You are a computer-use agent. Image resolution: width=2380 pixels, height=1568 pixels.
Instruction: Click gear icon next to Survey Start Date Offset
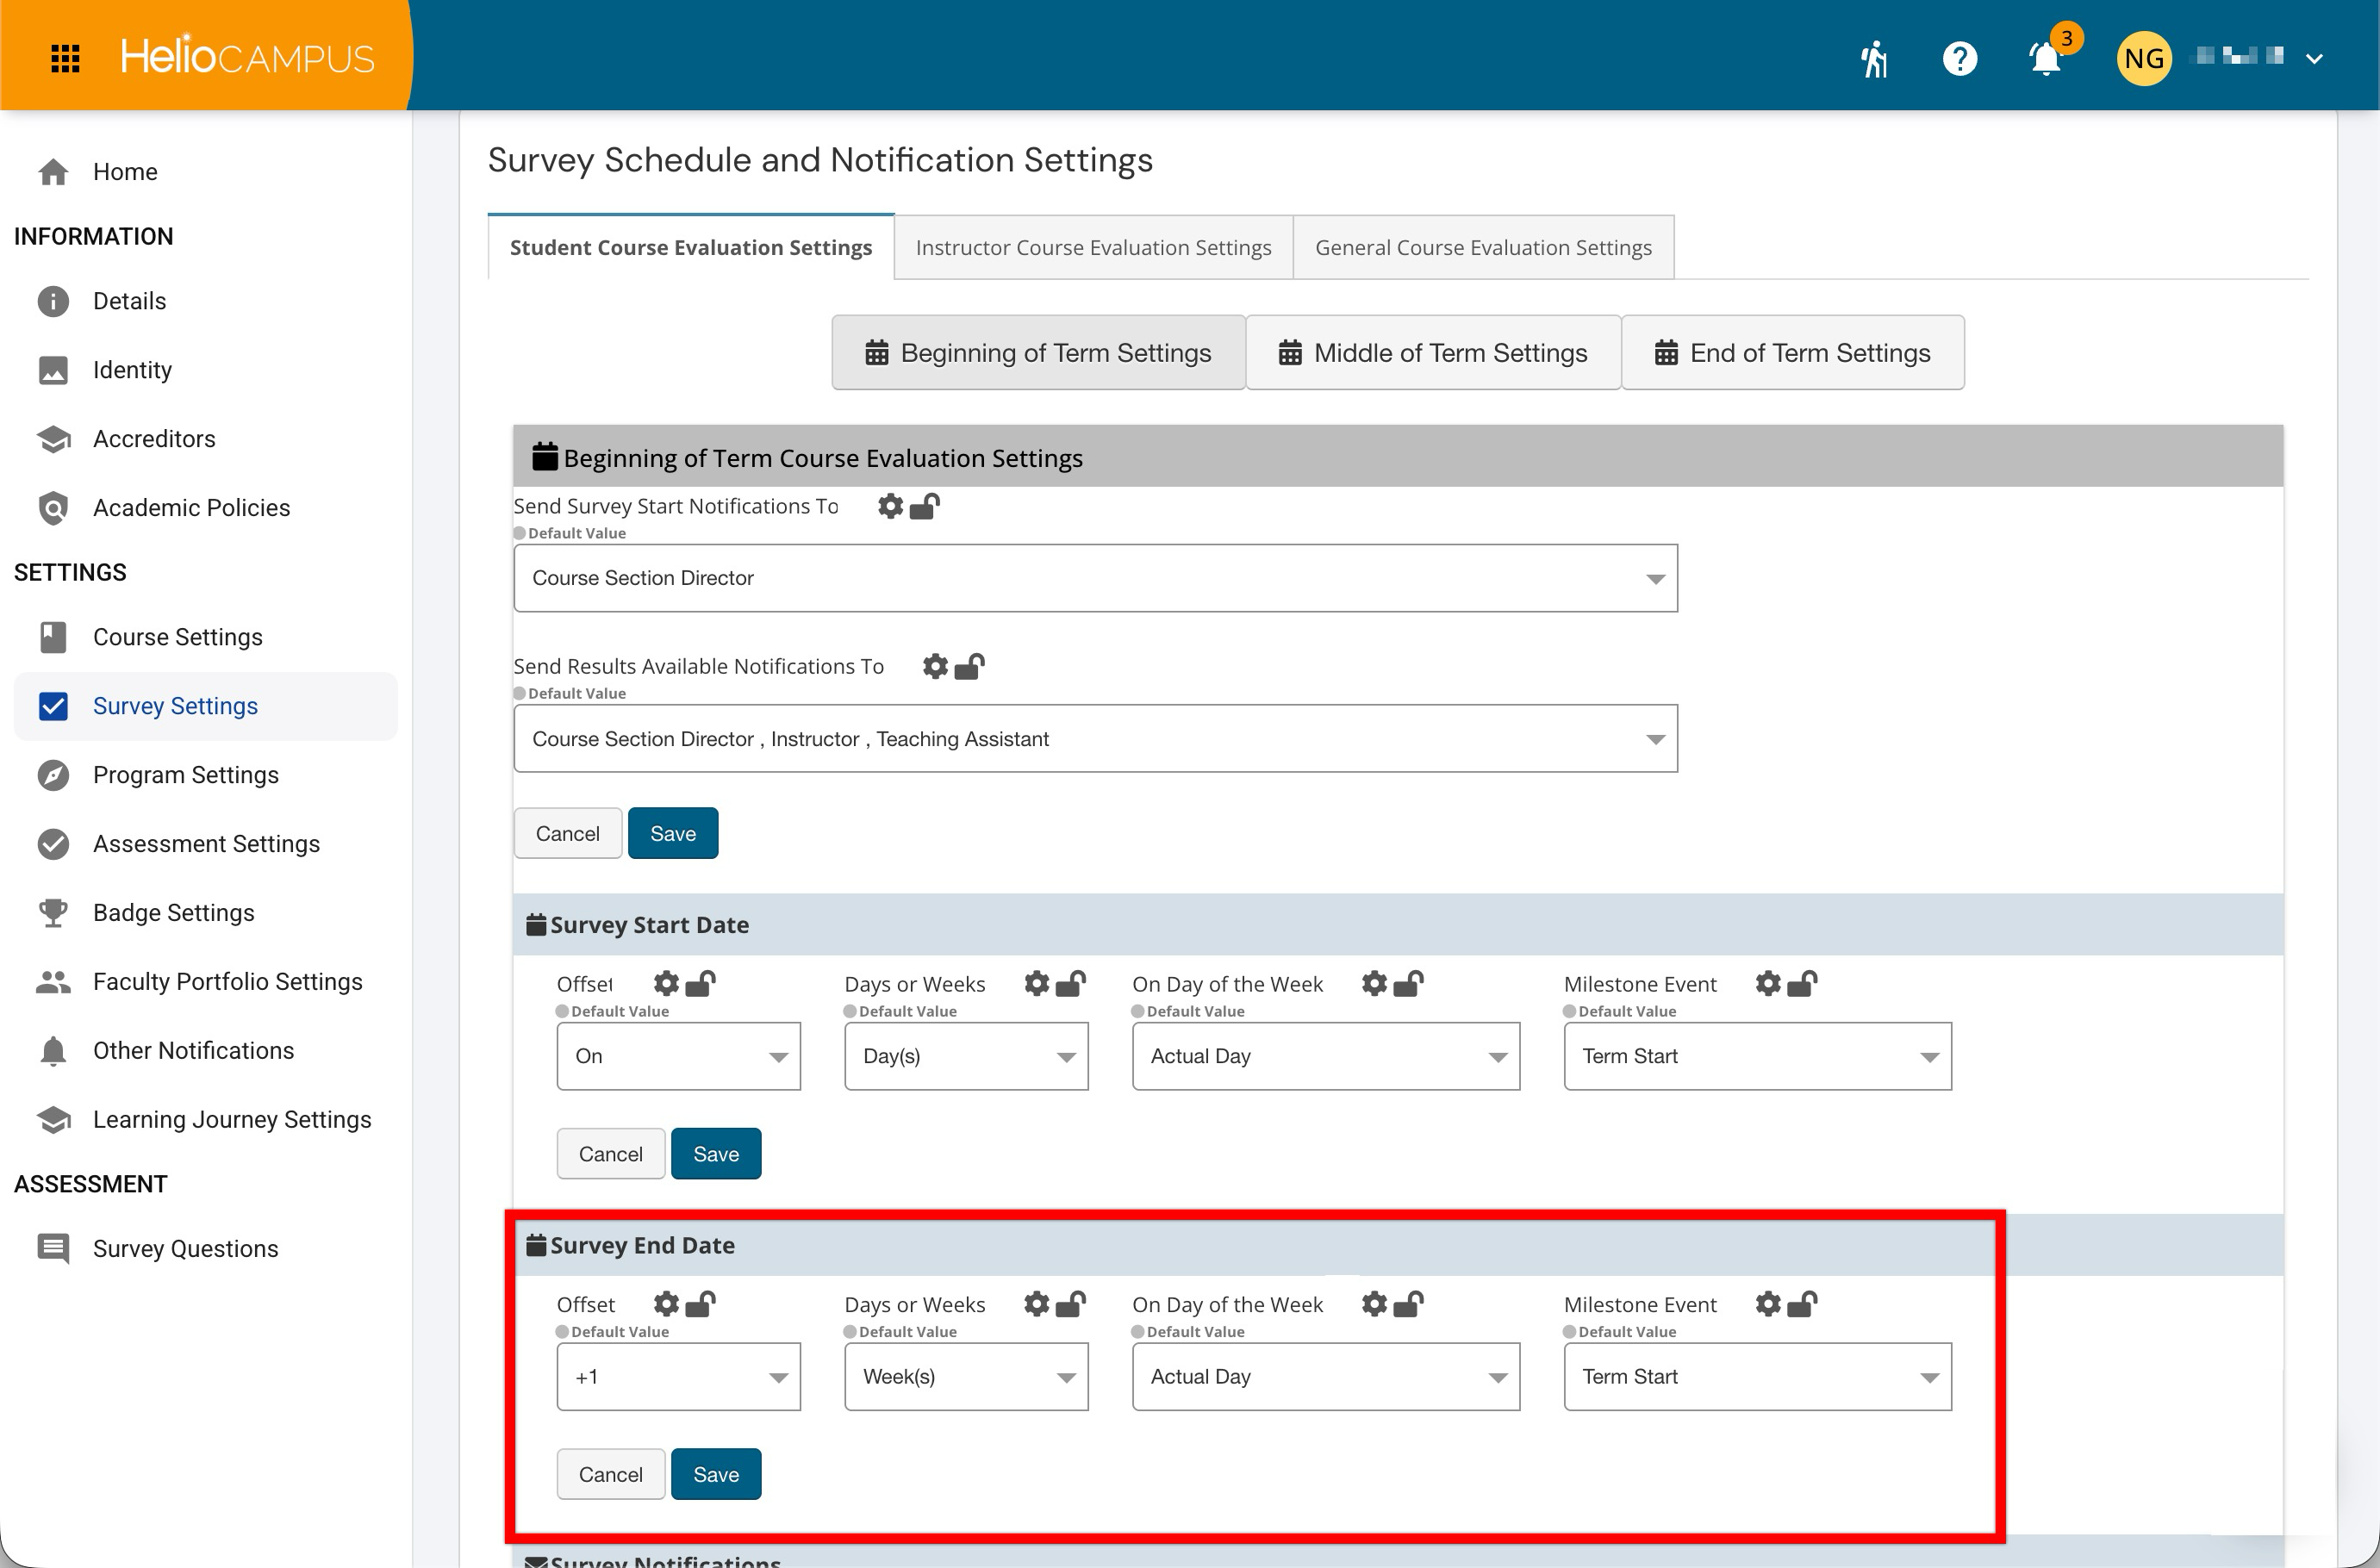[666, 983]
